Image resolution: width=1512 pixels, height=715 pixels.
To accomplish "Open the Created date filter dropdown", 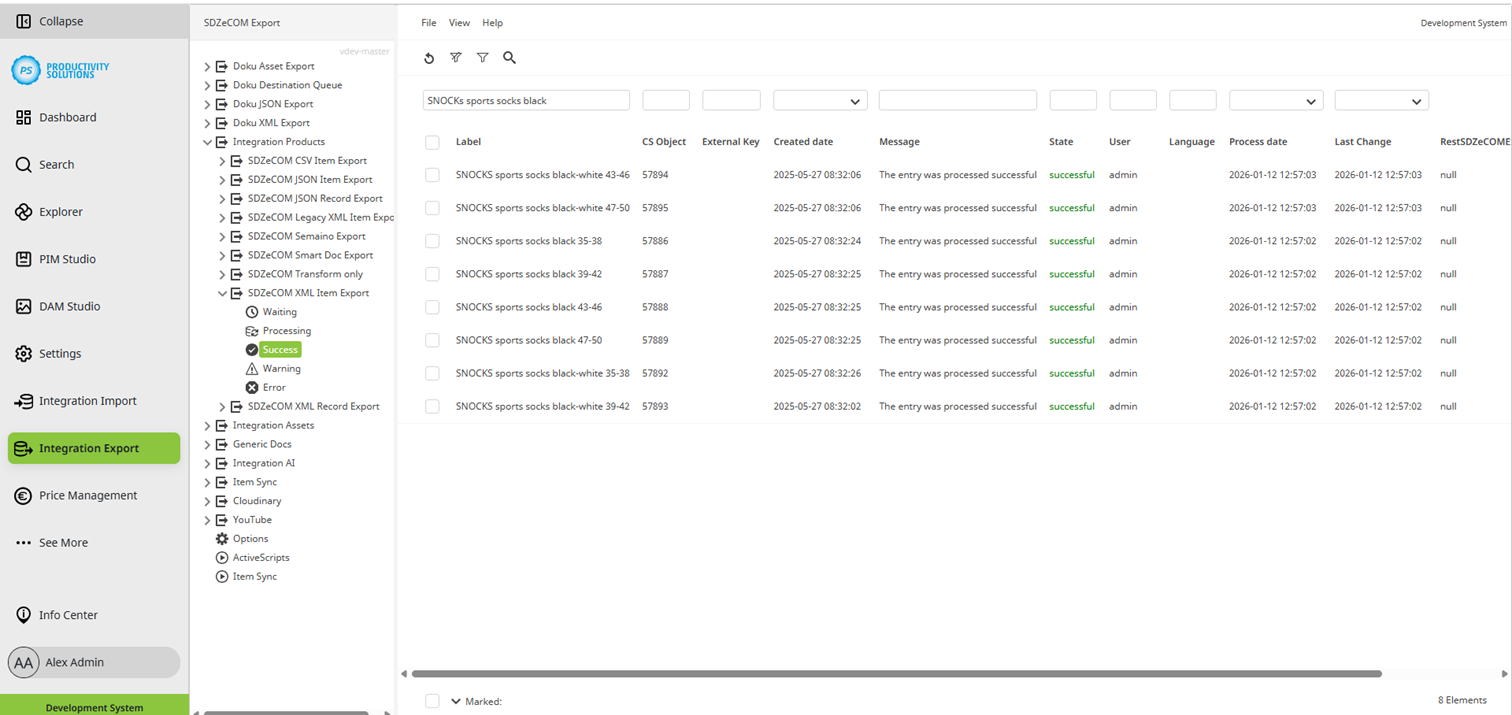I will pyautogui.click(x=820, y=101).
